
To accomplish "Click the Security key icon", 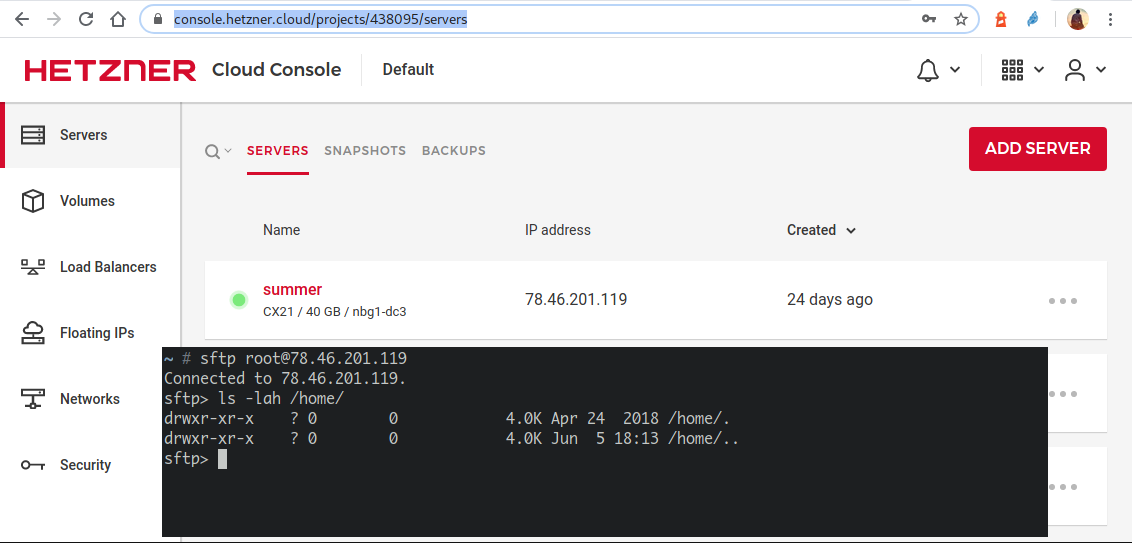I will 32,465.
